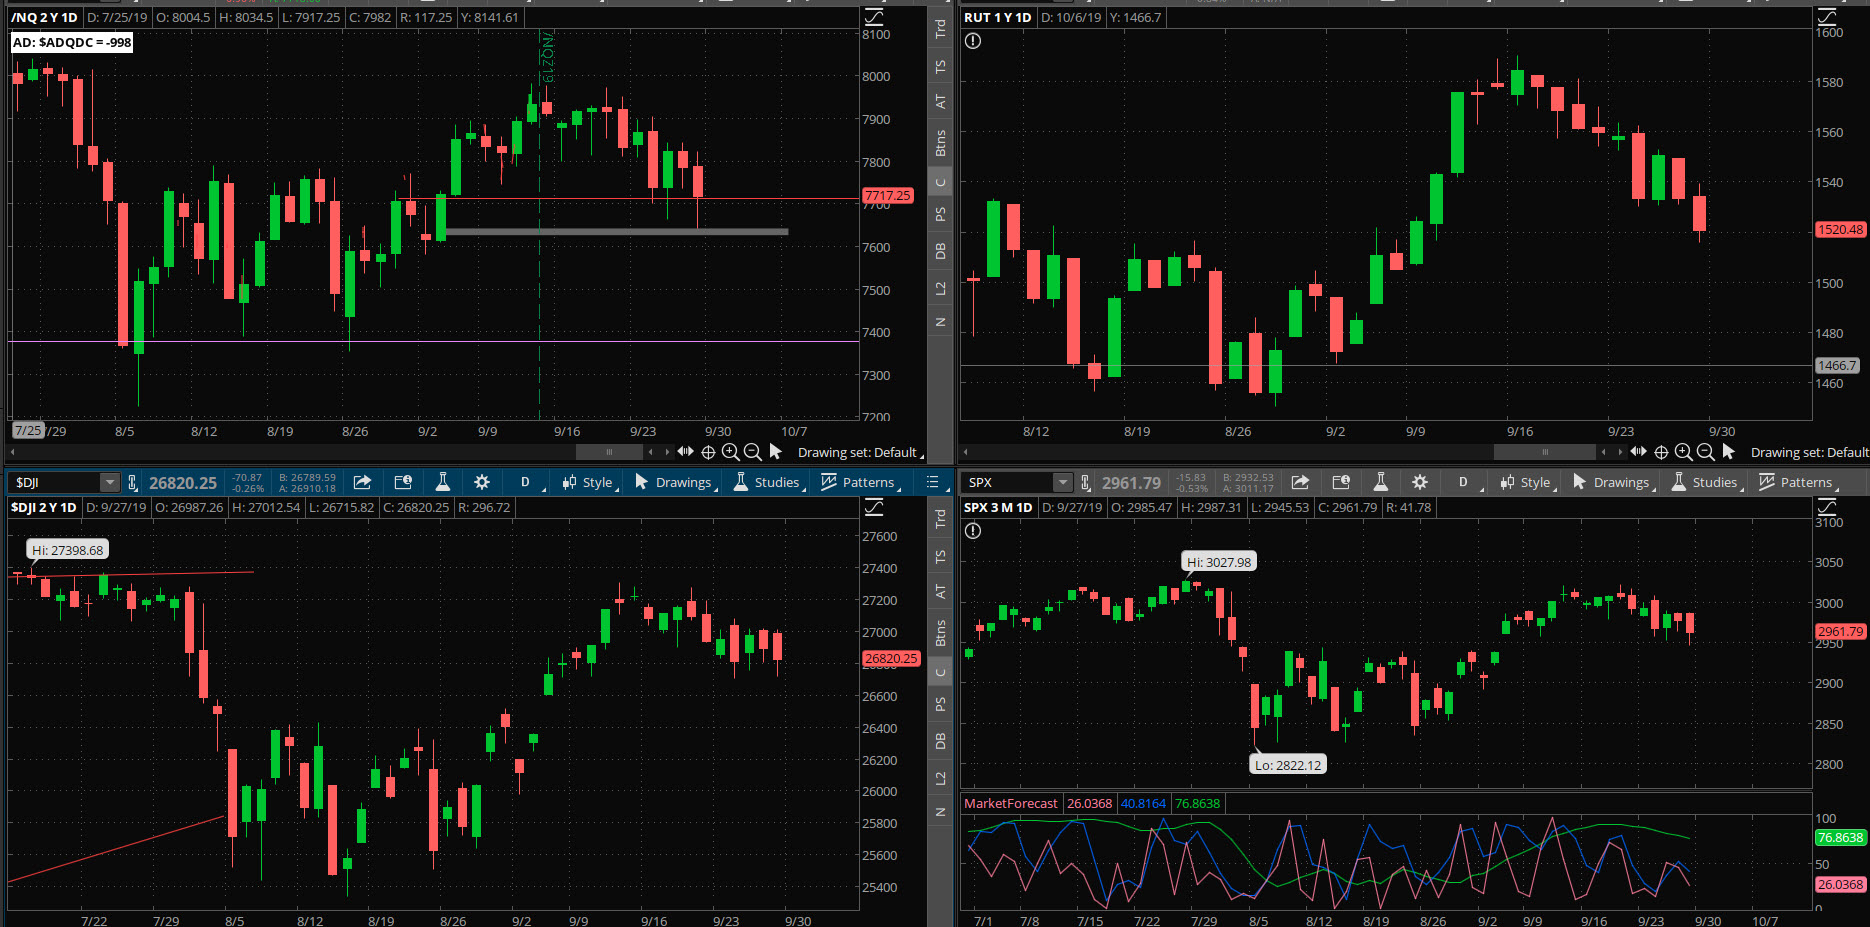Open Style menu in $DJI toolbar
Image resolution: width=1870 pixels, height=927 pixels.
click(x=590, y=482)
